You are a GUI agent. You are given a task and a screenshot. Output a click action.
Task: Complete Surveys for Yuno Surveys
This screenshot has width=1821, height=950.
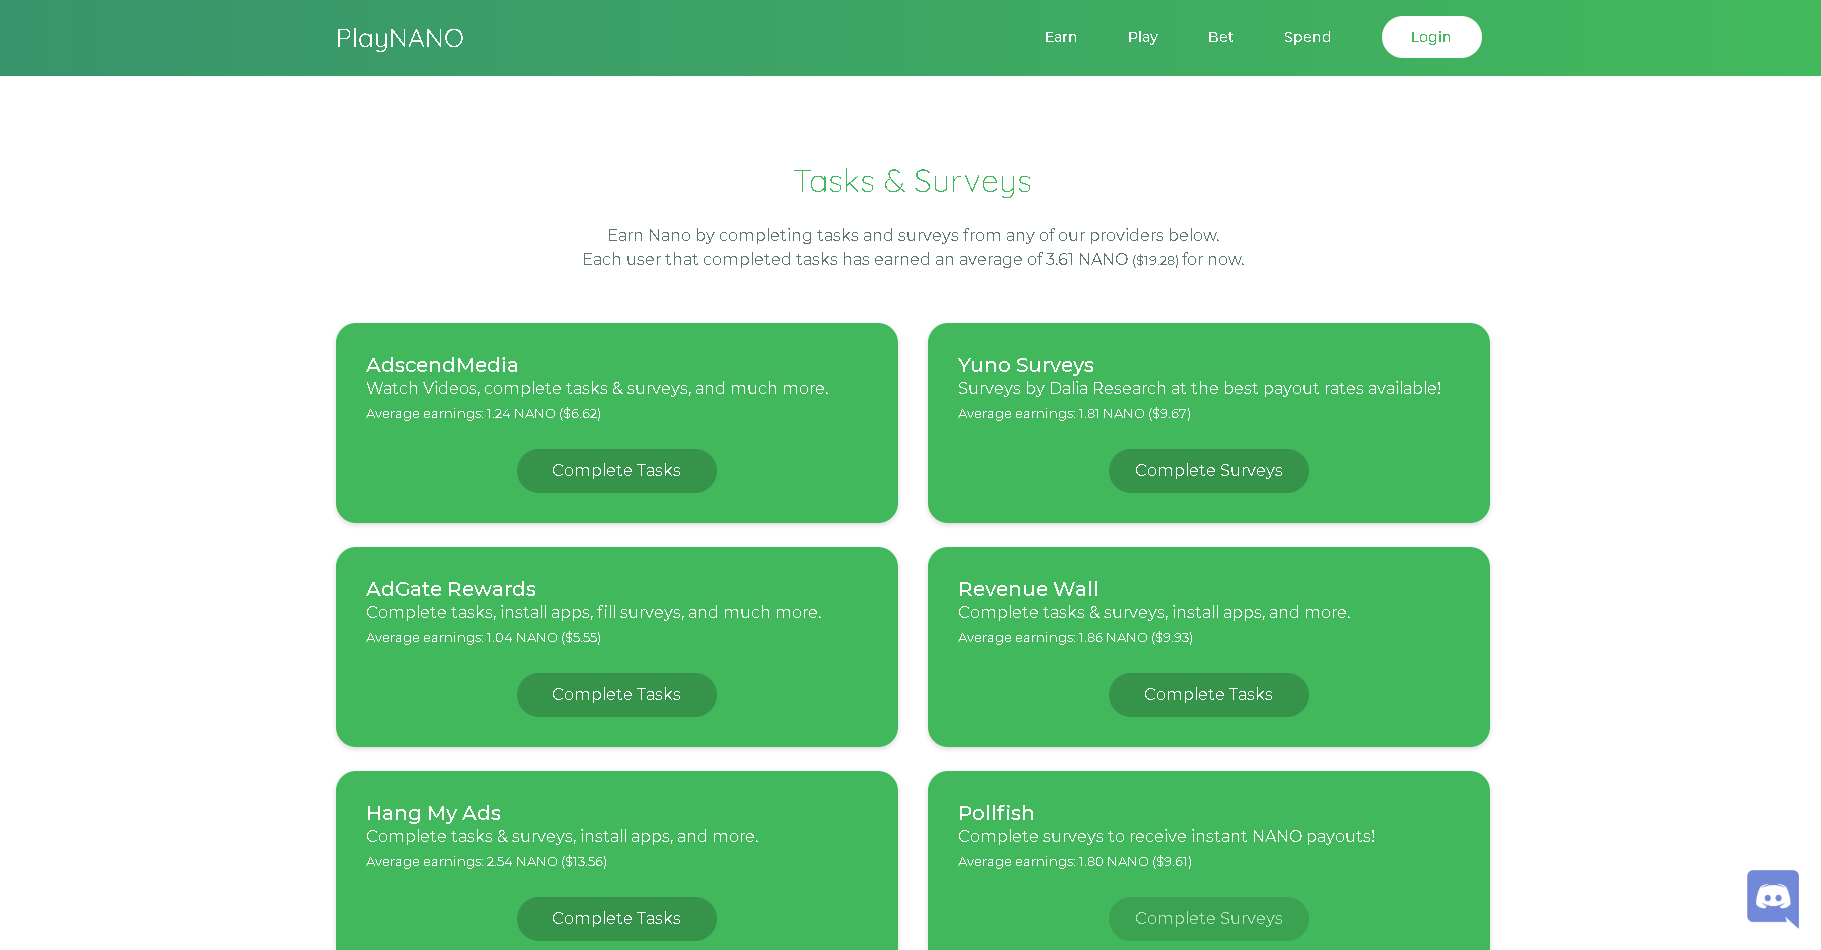tap(1209, 471)
